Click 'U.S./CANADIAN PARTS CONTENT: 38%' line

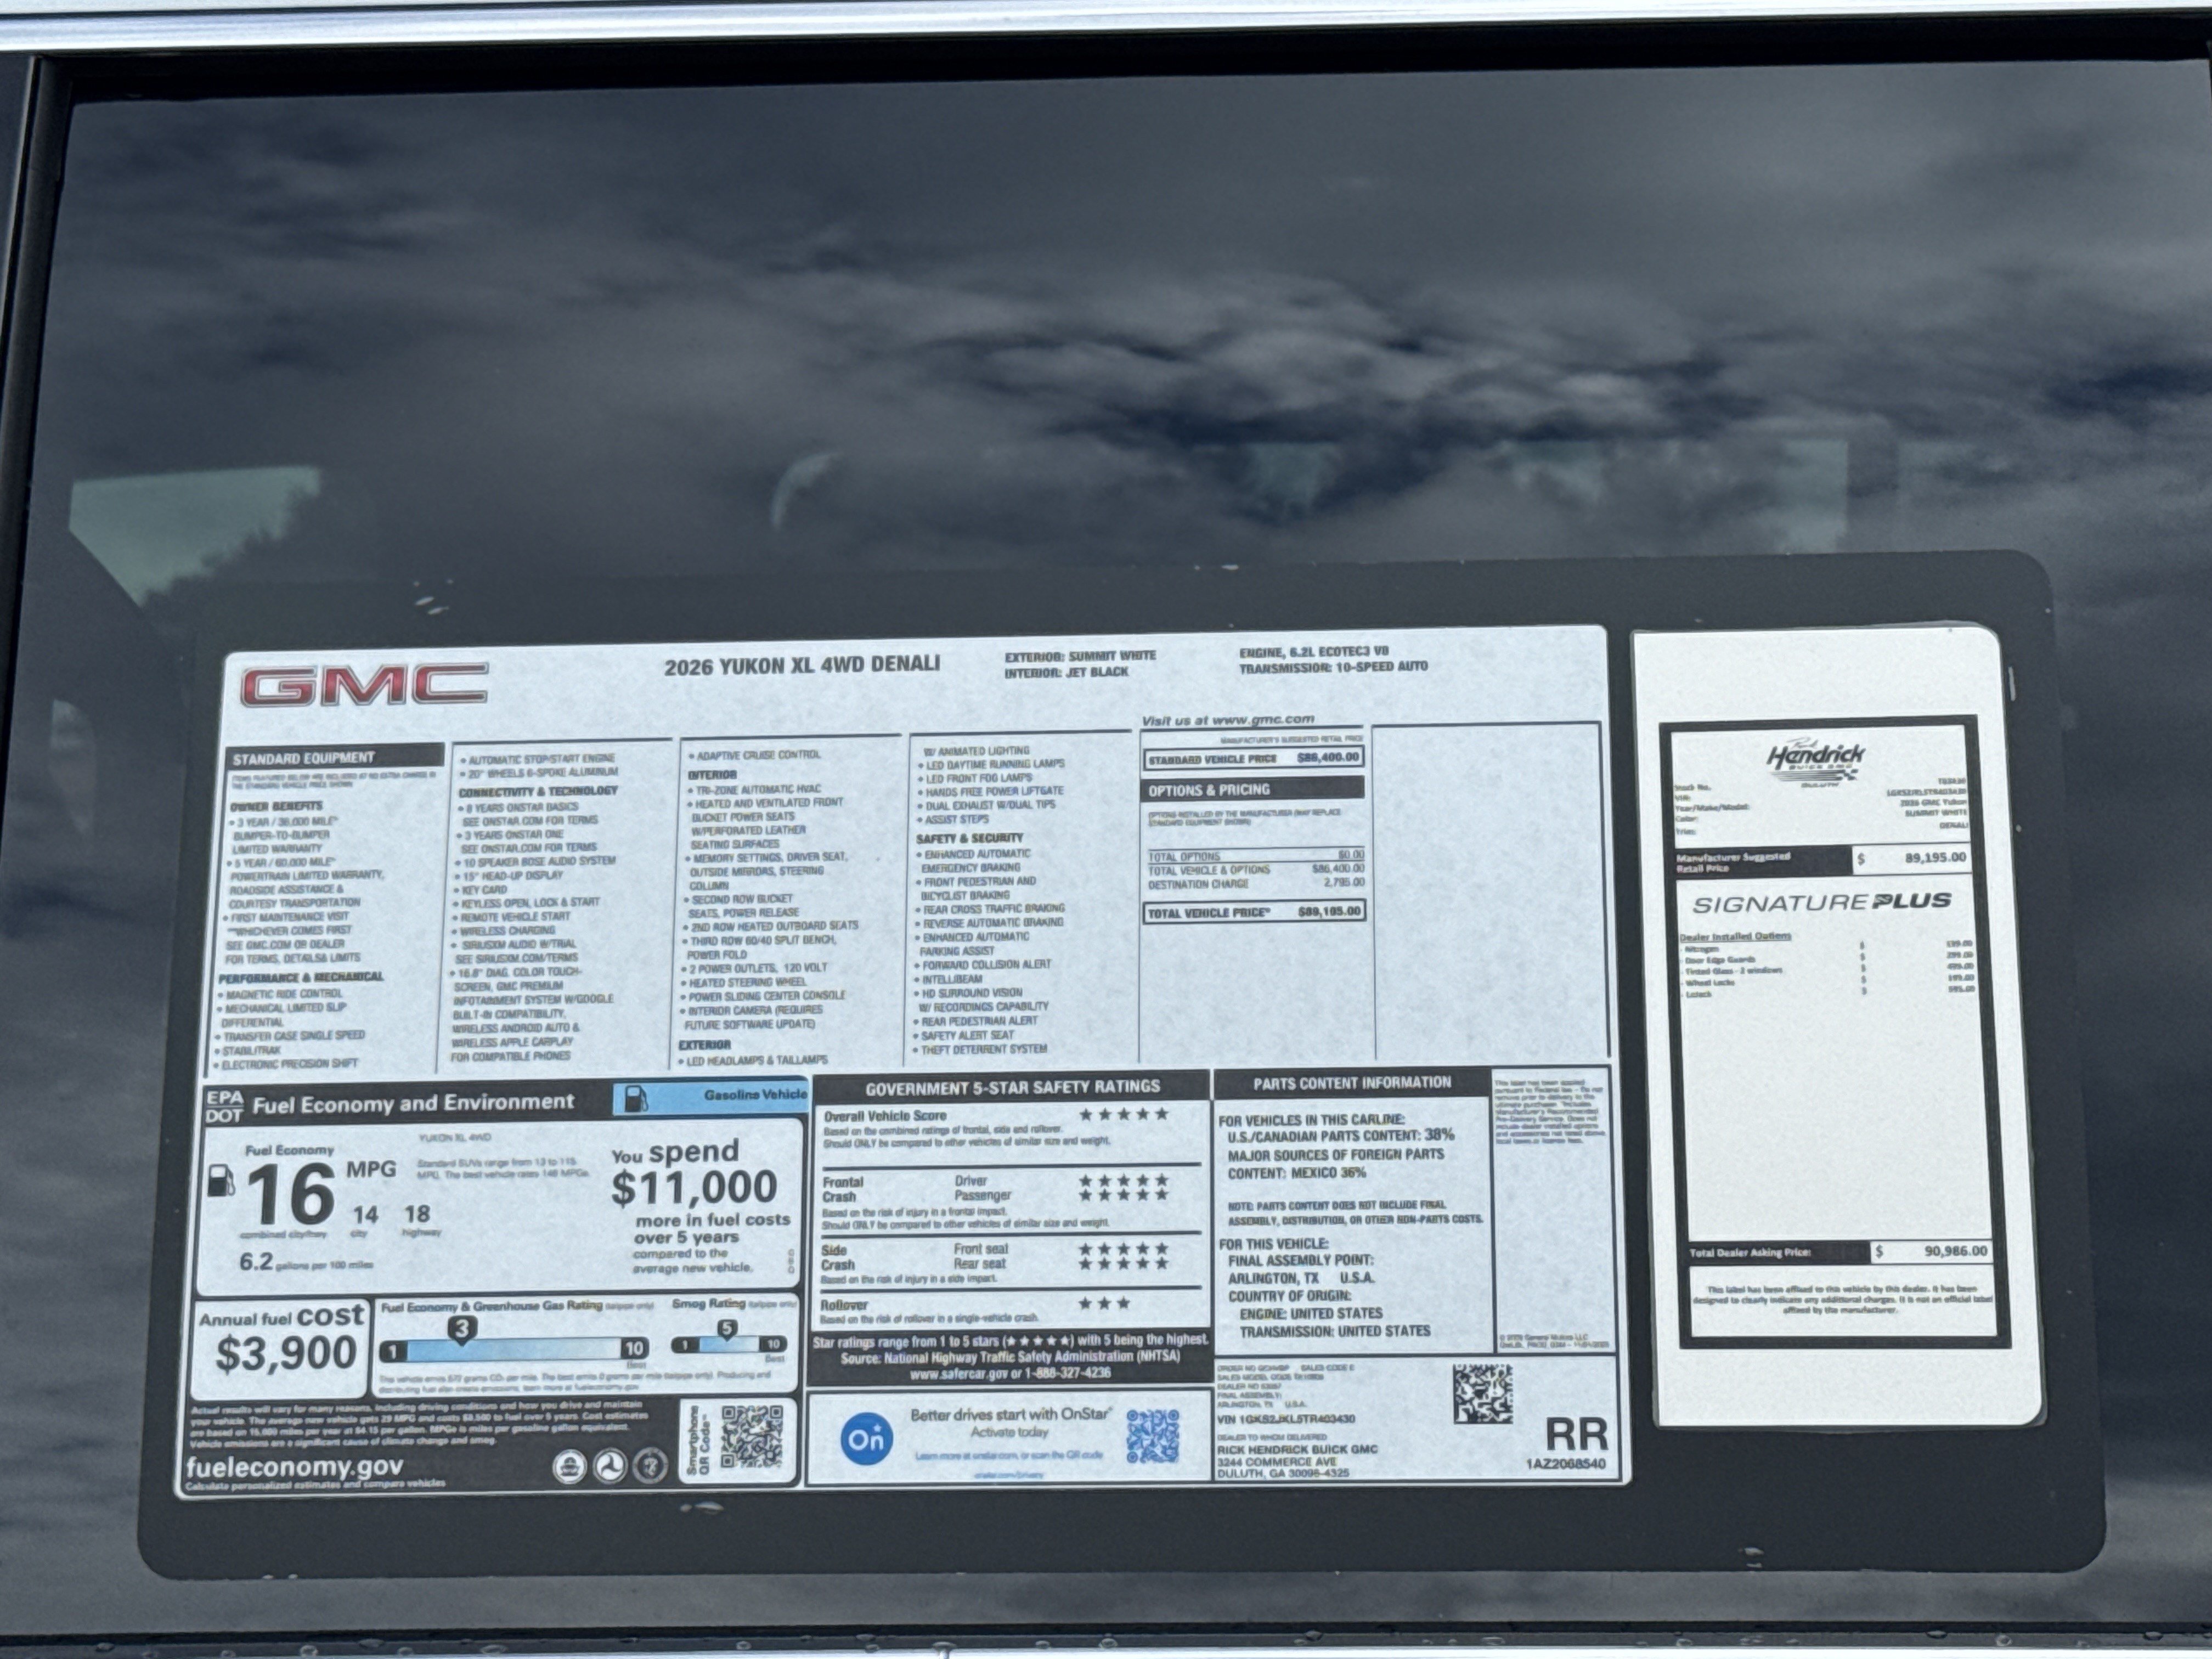point(1340,1135)
